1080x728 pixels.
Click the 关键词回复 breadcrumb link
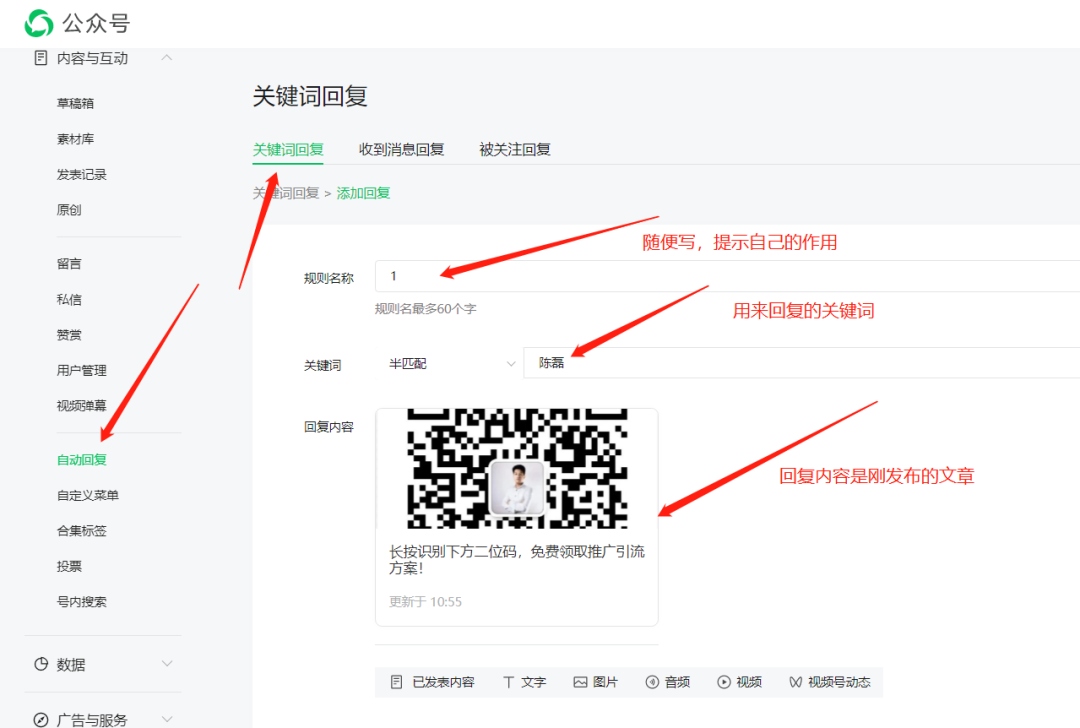286,193
